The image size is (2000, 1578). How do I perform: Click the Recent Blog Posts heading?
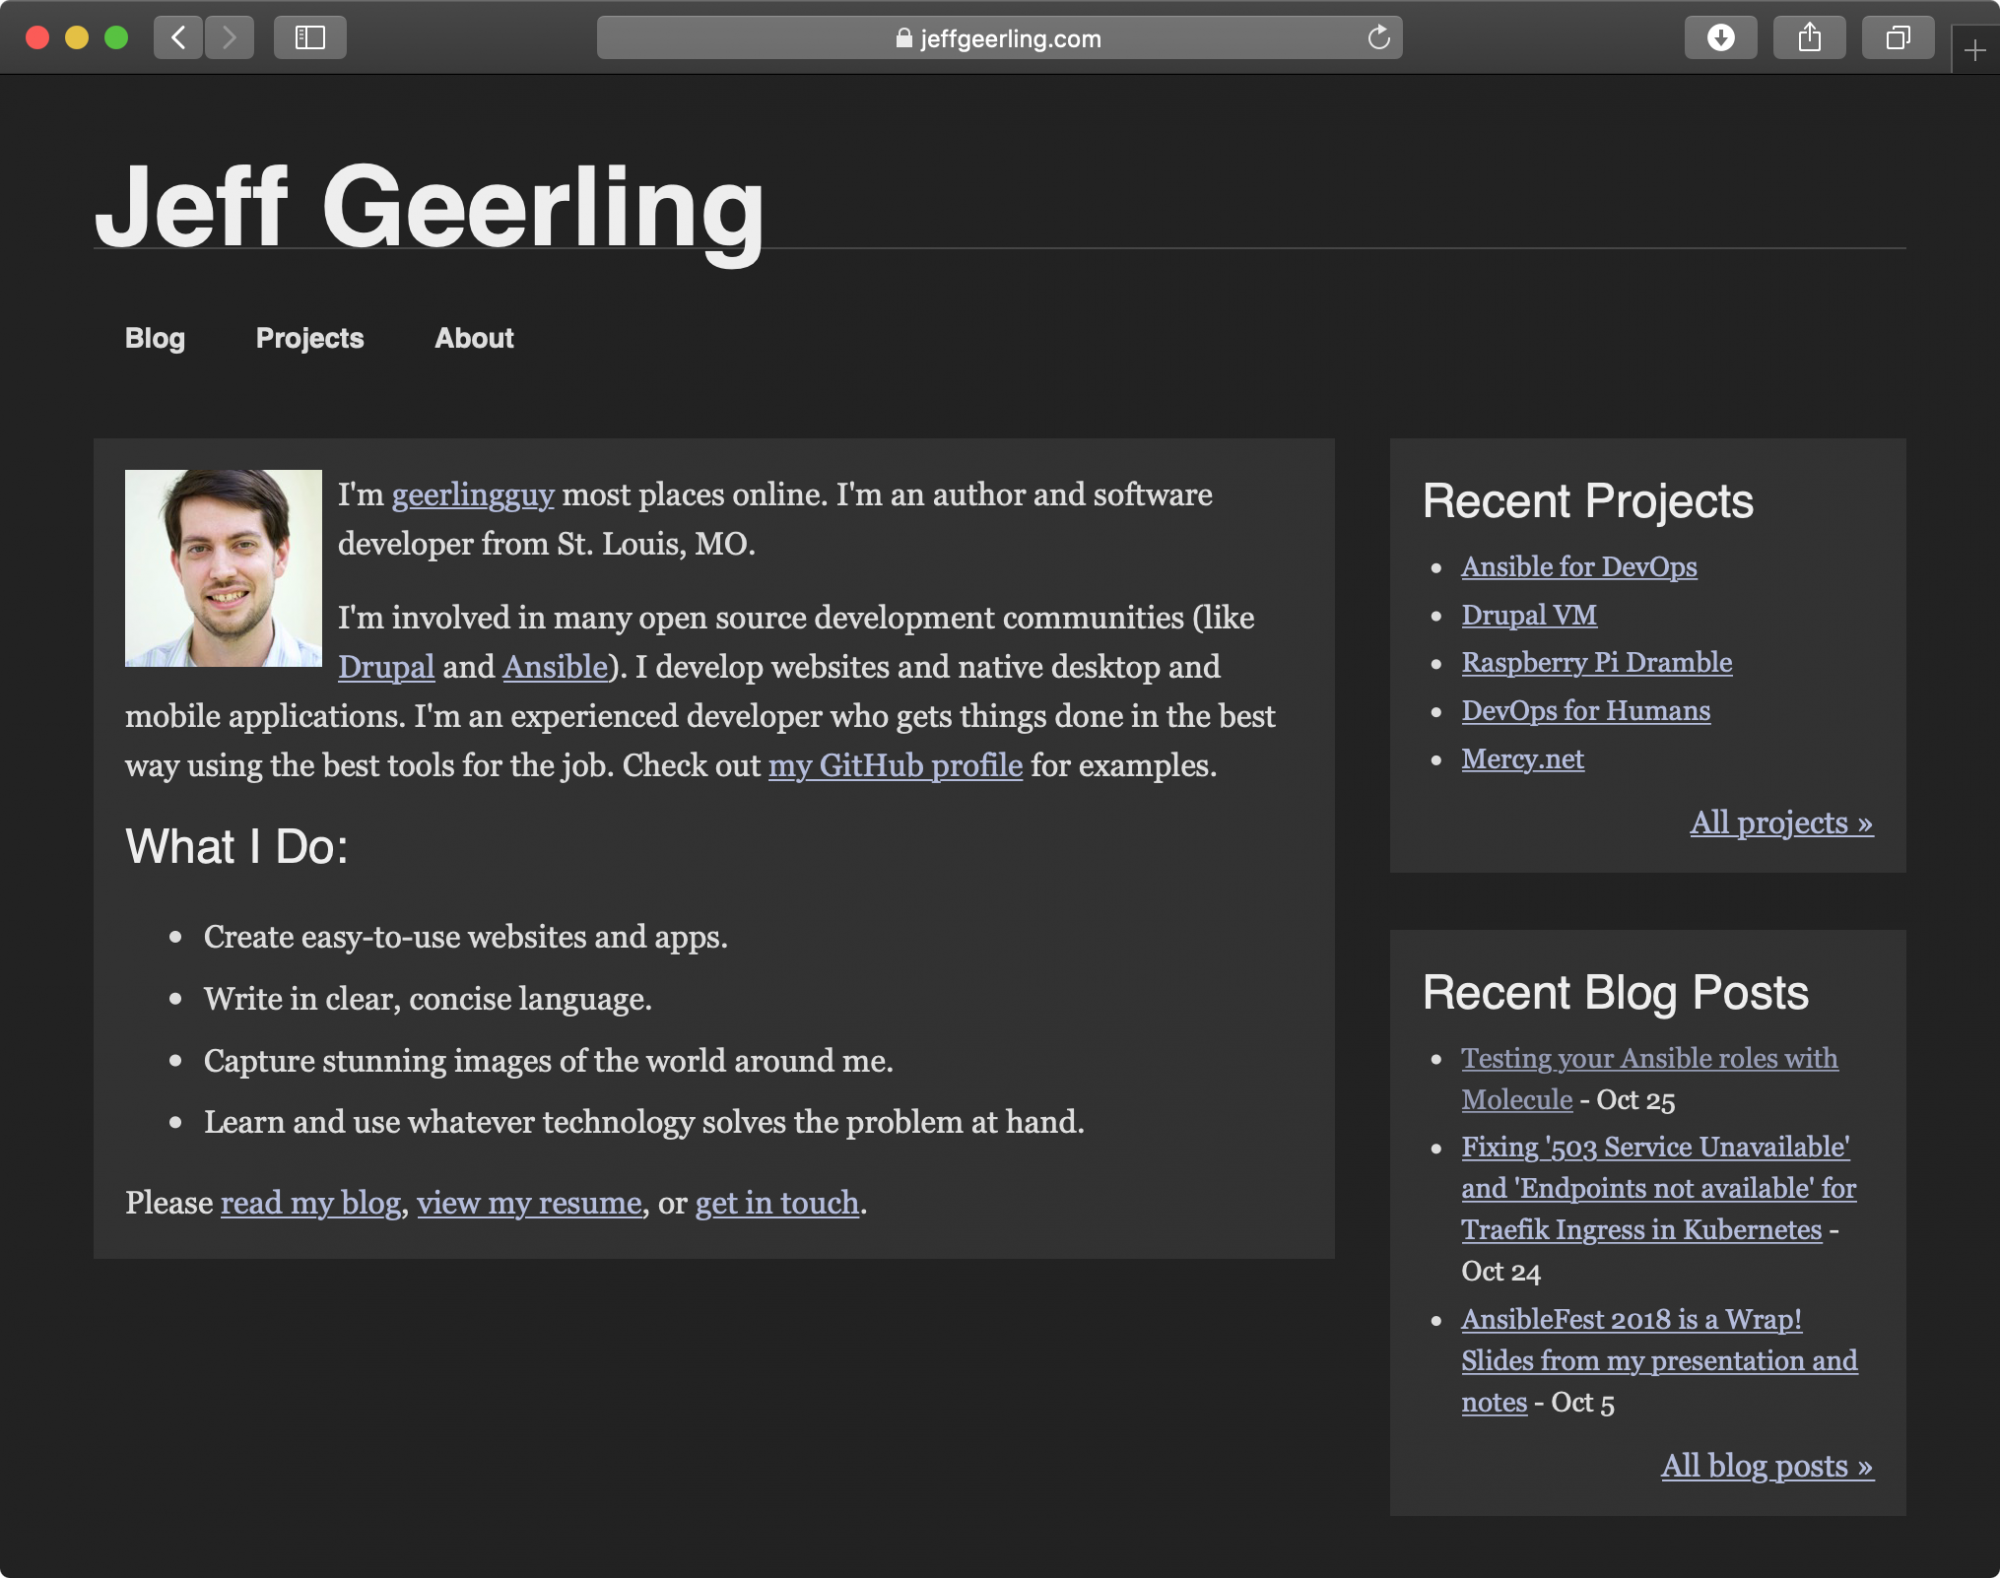1615,993
